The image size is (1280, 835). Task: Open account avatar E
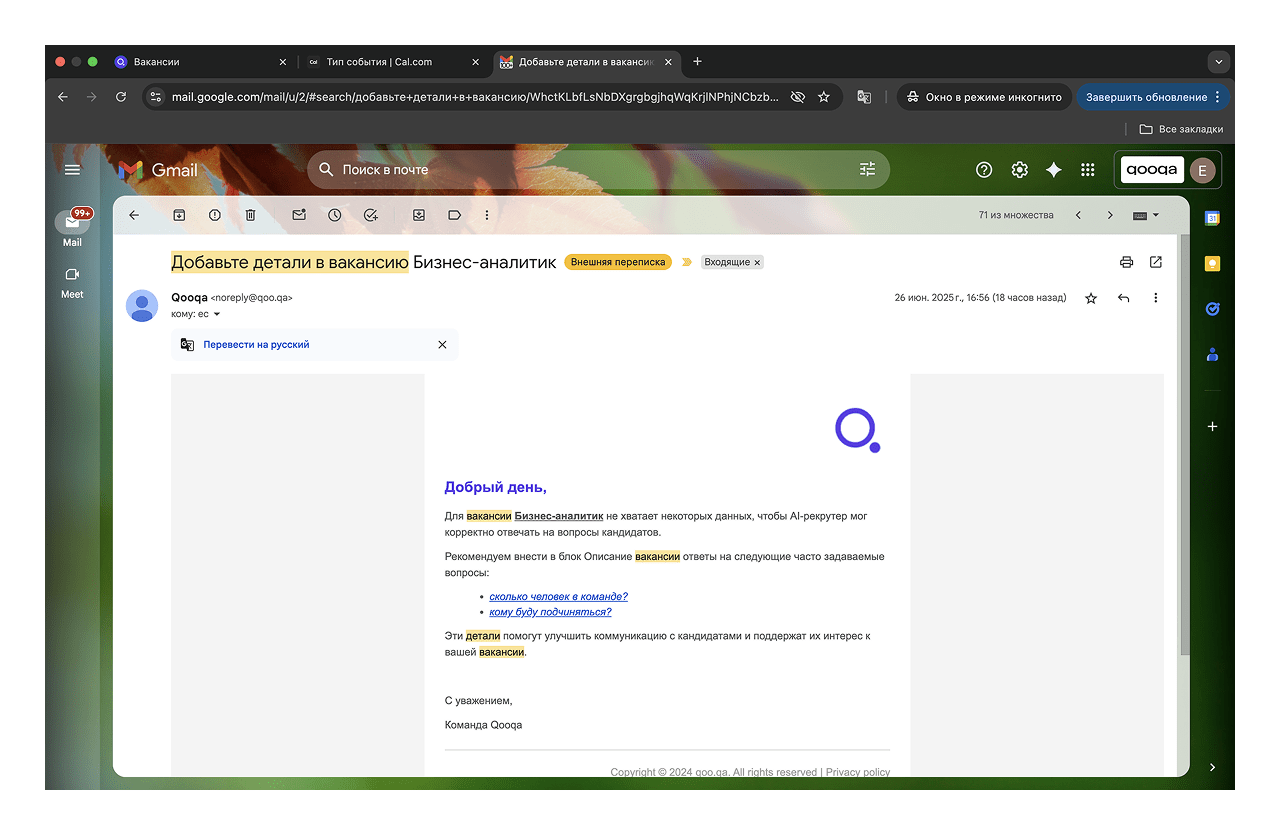(1203, 170)
